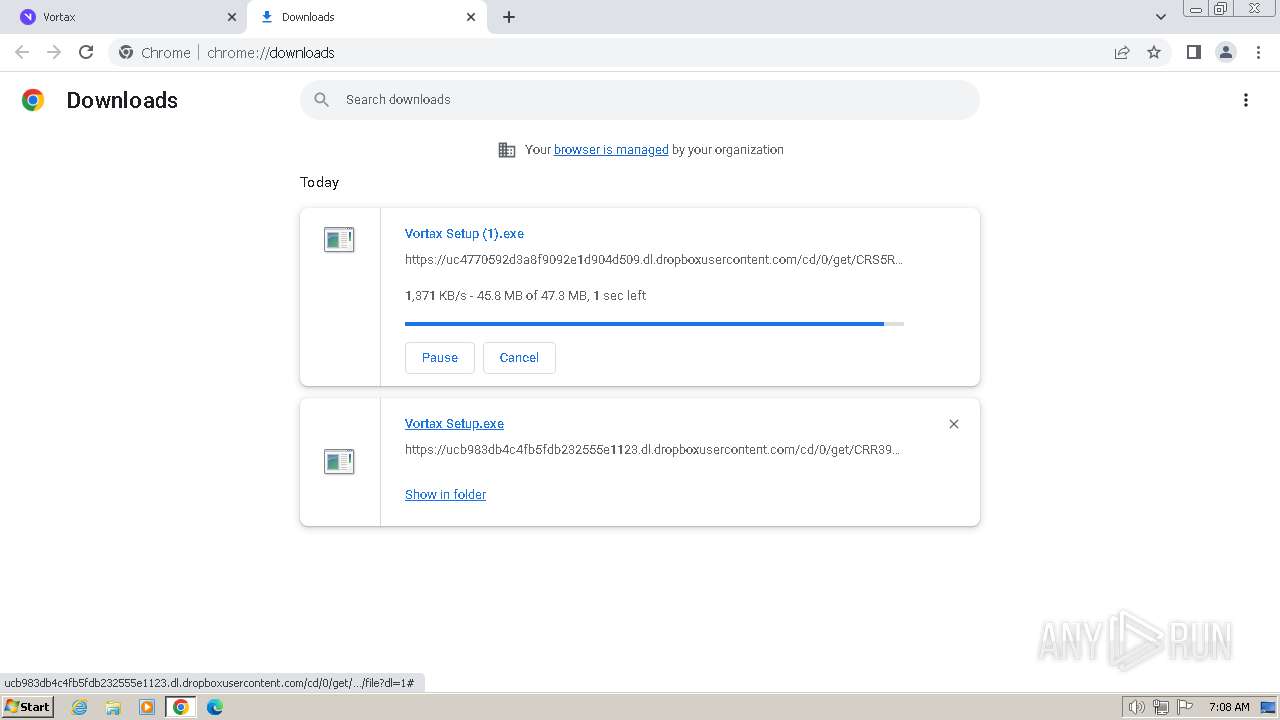The width and height of the screenshot is (1280, 720).
Task: Open the Downloads page more-actions menu
Action: (1246, 100)
